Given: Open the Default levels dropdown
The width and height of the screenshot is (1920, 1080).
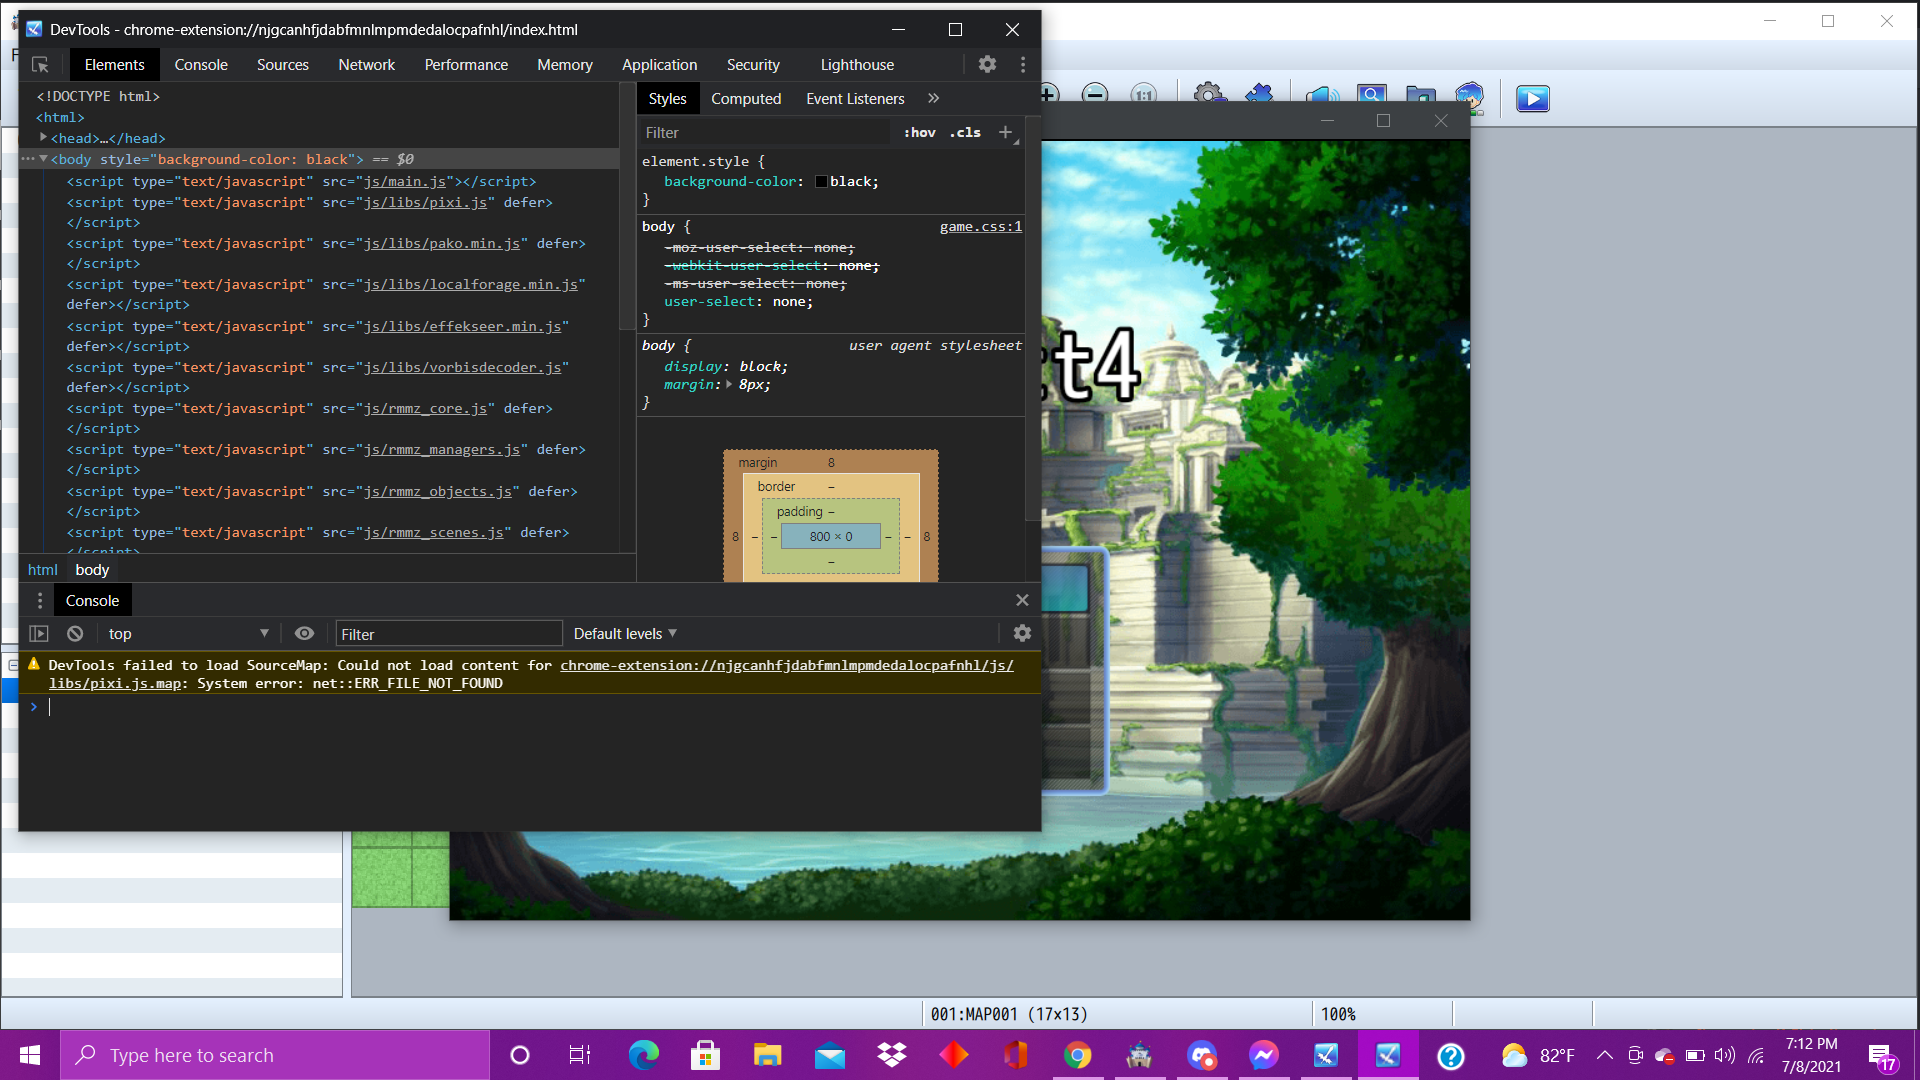Looking at the screenshot, I should click(625, 633).
